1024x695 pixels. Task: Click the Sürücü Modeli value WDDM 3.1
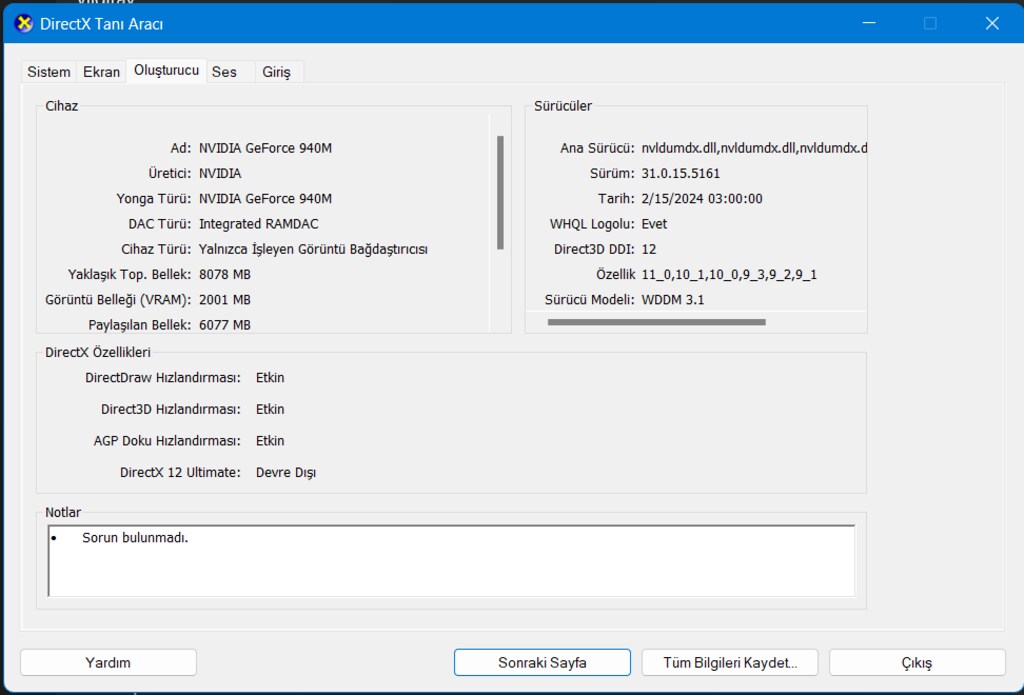673,300
